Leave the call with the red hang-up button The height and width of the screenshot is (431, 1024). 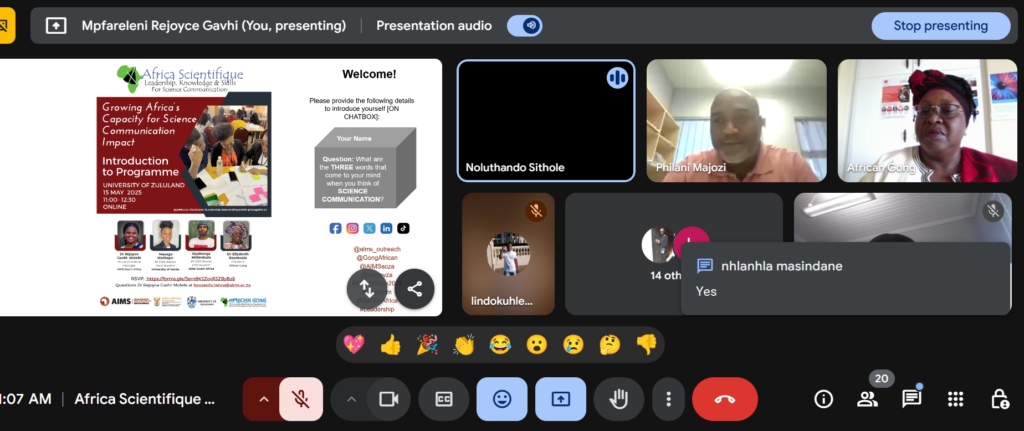[x=725, y=399]
